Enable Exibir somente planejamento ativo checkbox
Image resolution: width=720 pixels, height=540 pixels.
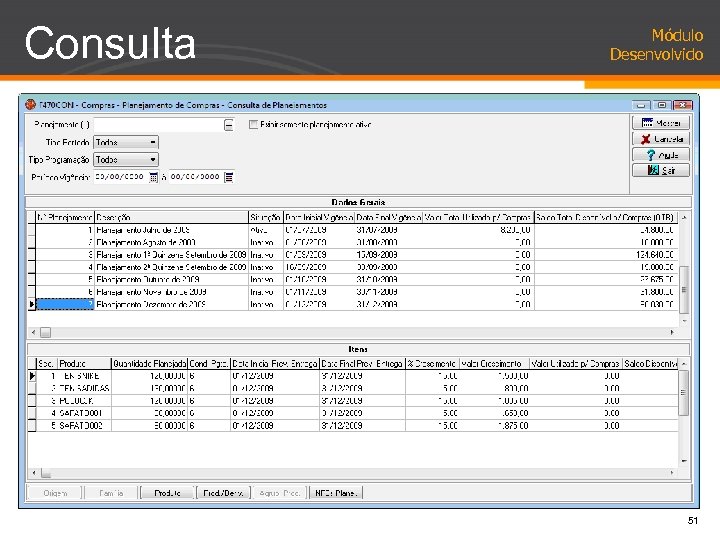[x=253, y=124]
